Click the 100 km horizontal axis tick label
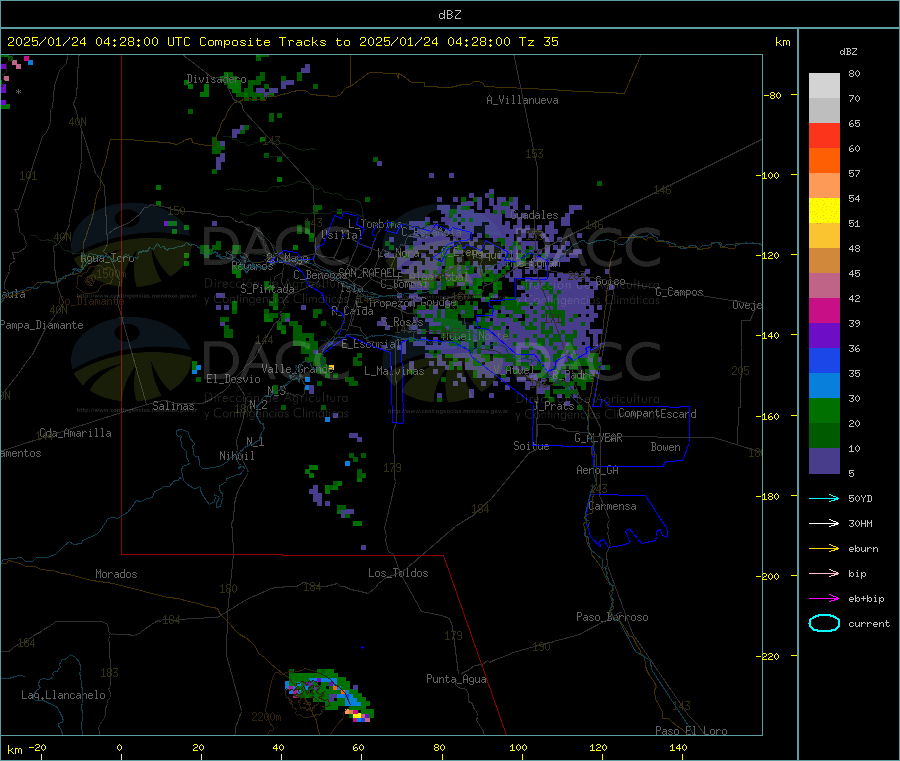Image resolution: width=900 pixels, height=761 pixels. pyautogui.click(x=518, y=747)
